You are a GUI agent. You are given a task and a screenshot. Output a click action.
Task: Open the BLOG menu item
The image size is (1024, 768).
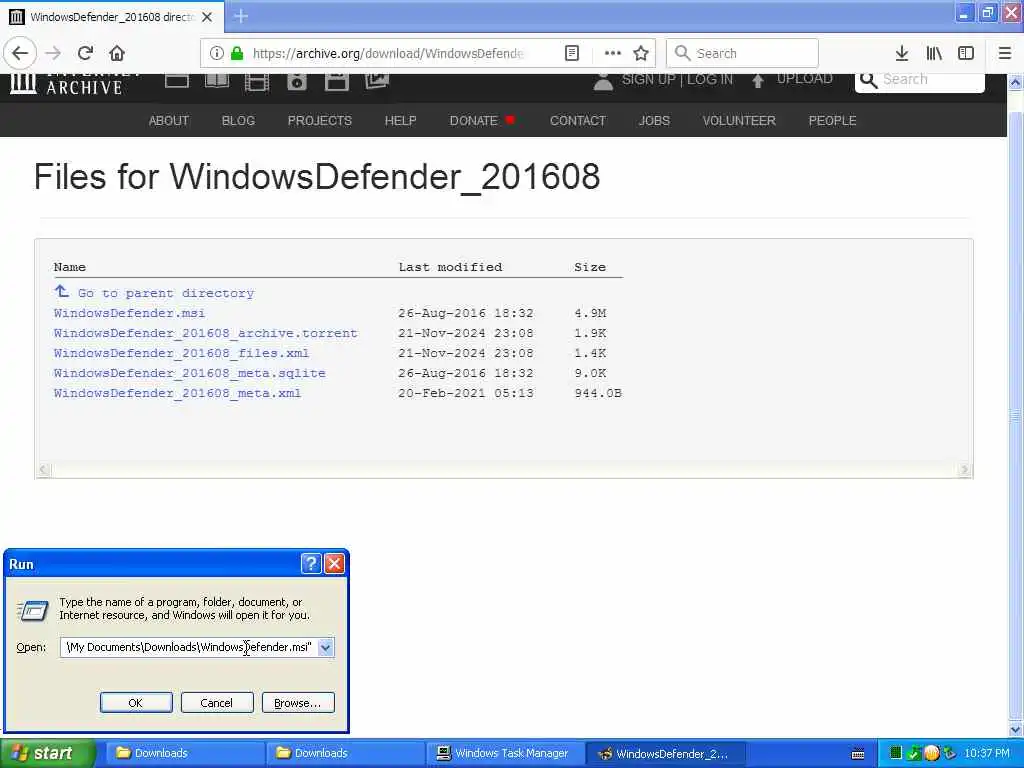(x=238, y=121)
